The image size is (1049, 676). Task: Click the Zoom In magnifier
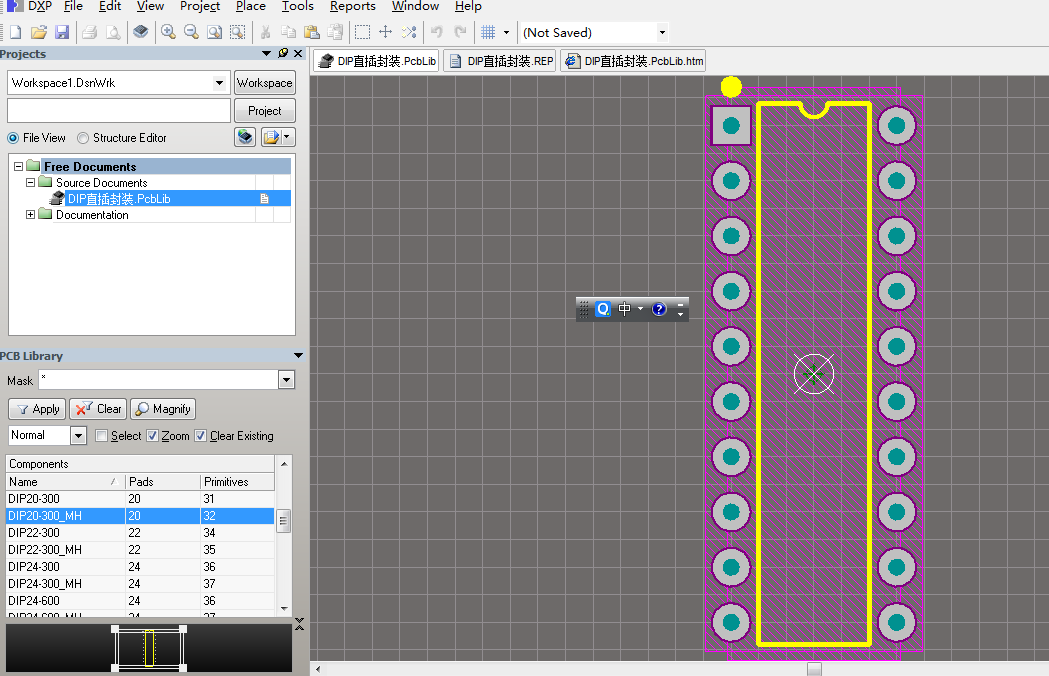pos(168,32)
